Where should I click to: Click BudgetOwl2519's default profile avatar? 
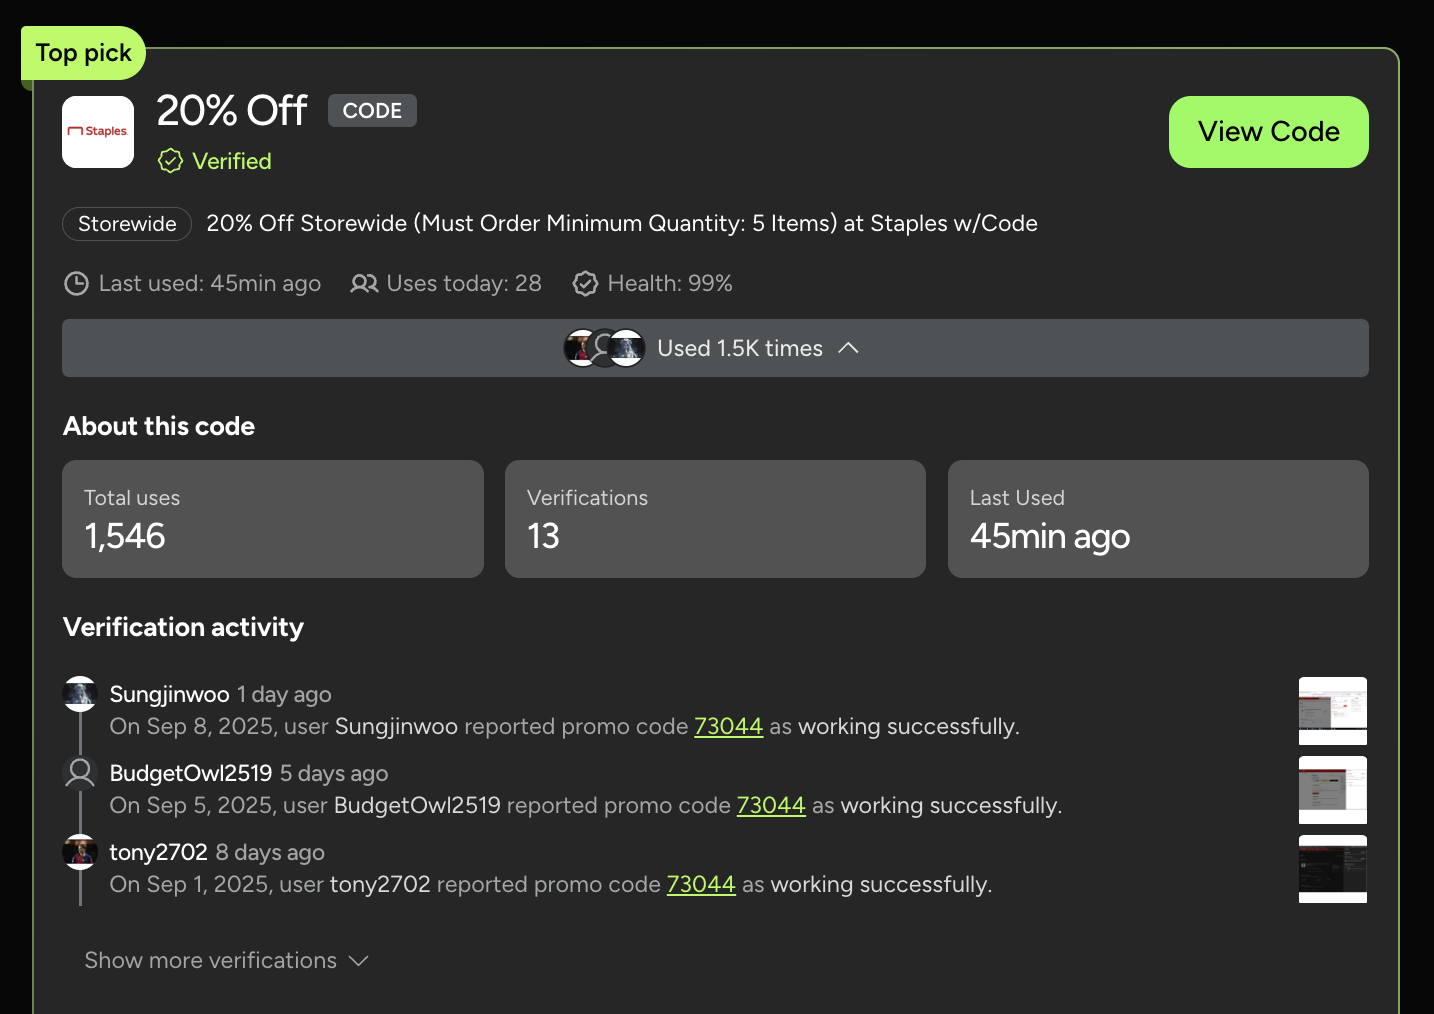click(x=80, y=773)
